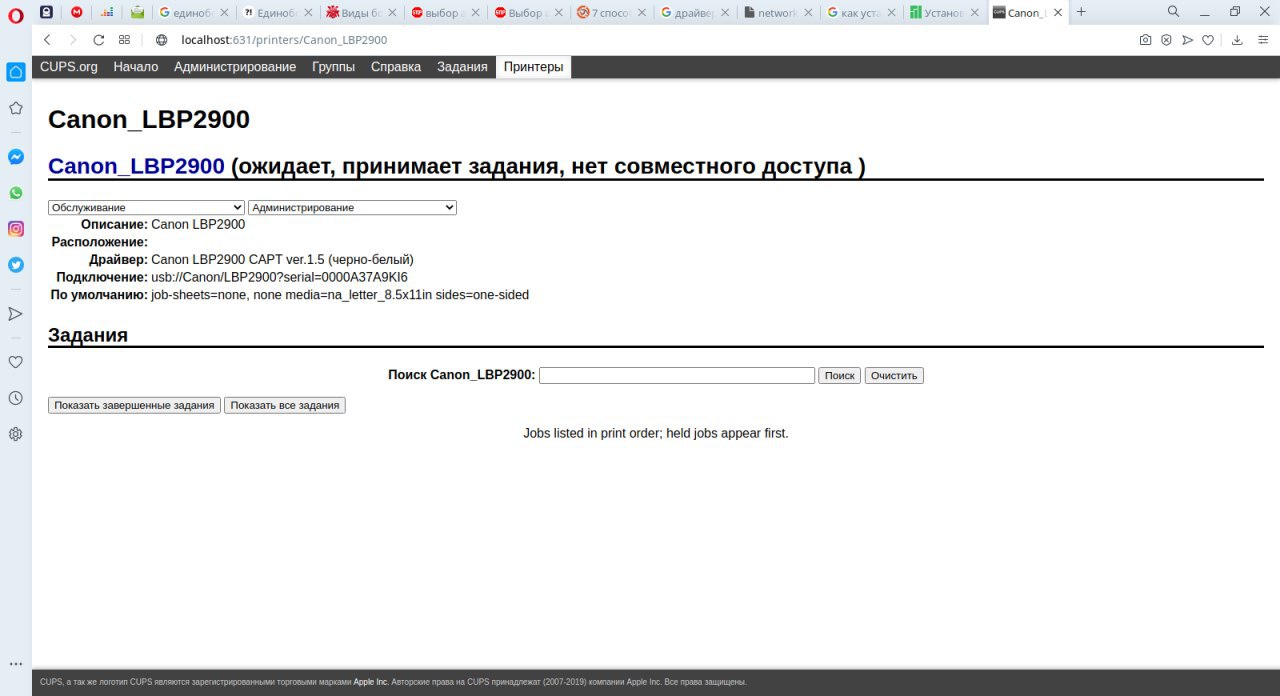
Task: Click the driver text Canon LBP2900 CAPT ver.1.5
Action: 282,259
